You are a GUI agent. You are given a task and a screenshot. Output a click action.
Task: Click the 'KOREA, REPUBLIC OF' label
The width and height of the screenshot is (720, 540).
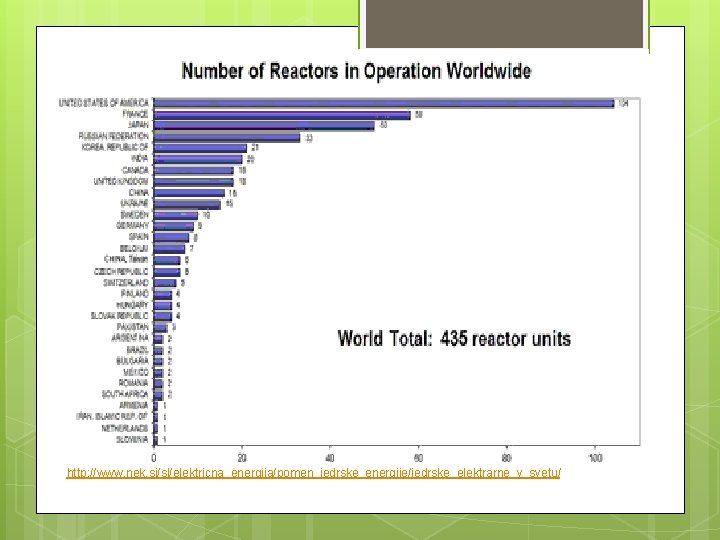pos(115,147)
